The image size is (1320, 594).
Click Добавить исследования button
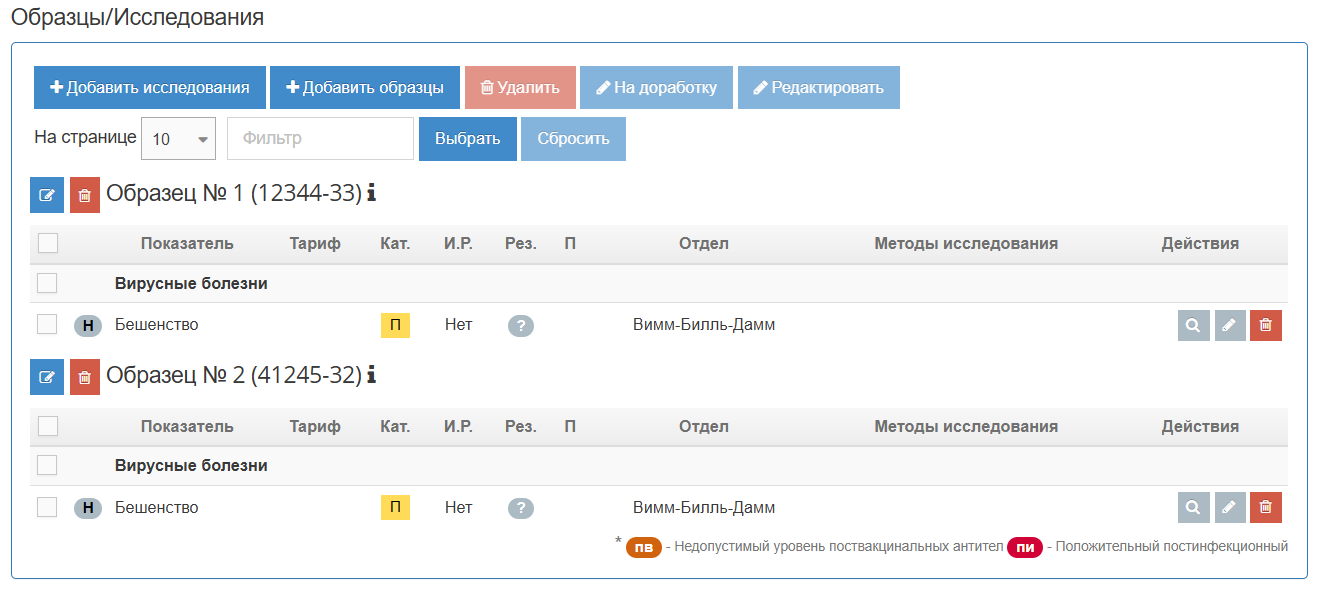[150, 87]
